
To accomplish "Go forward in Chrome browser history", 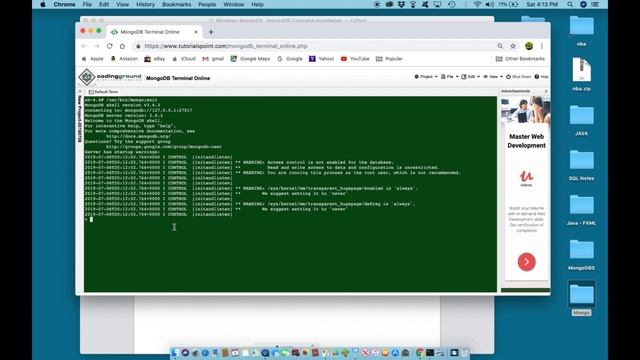I will point(97,46).
